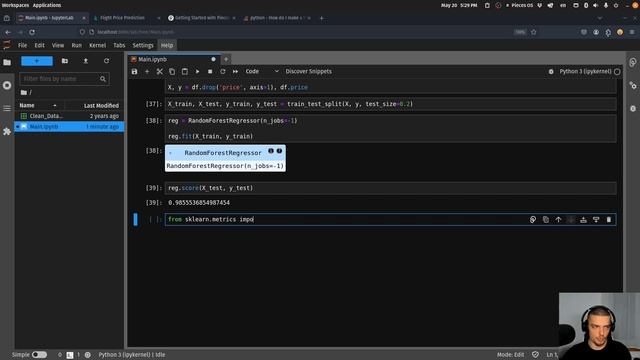Screen dimensions: 640x360
Task: Open running terminals and kernels panel
Action: 7,85
